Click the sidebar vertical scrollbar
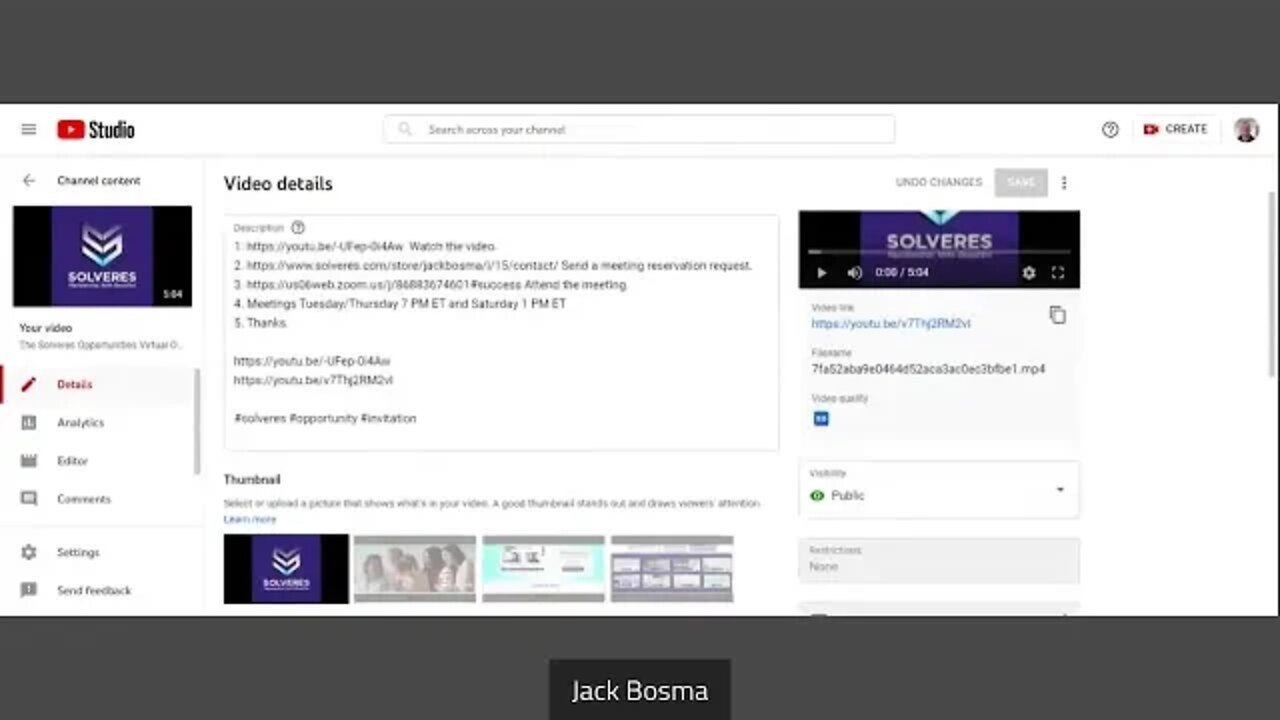 pyautogui.click(x=198, y=422)
